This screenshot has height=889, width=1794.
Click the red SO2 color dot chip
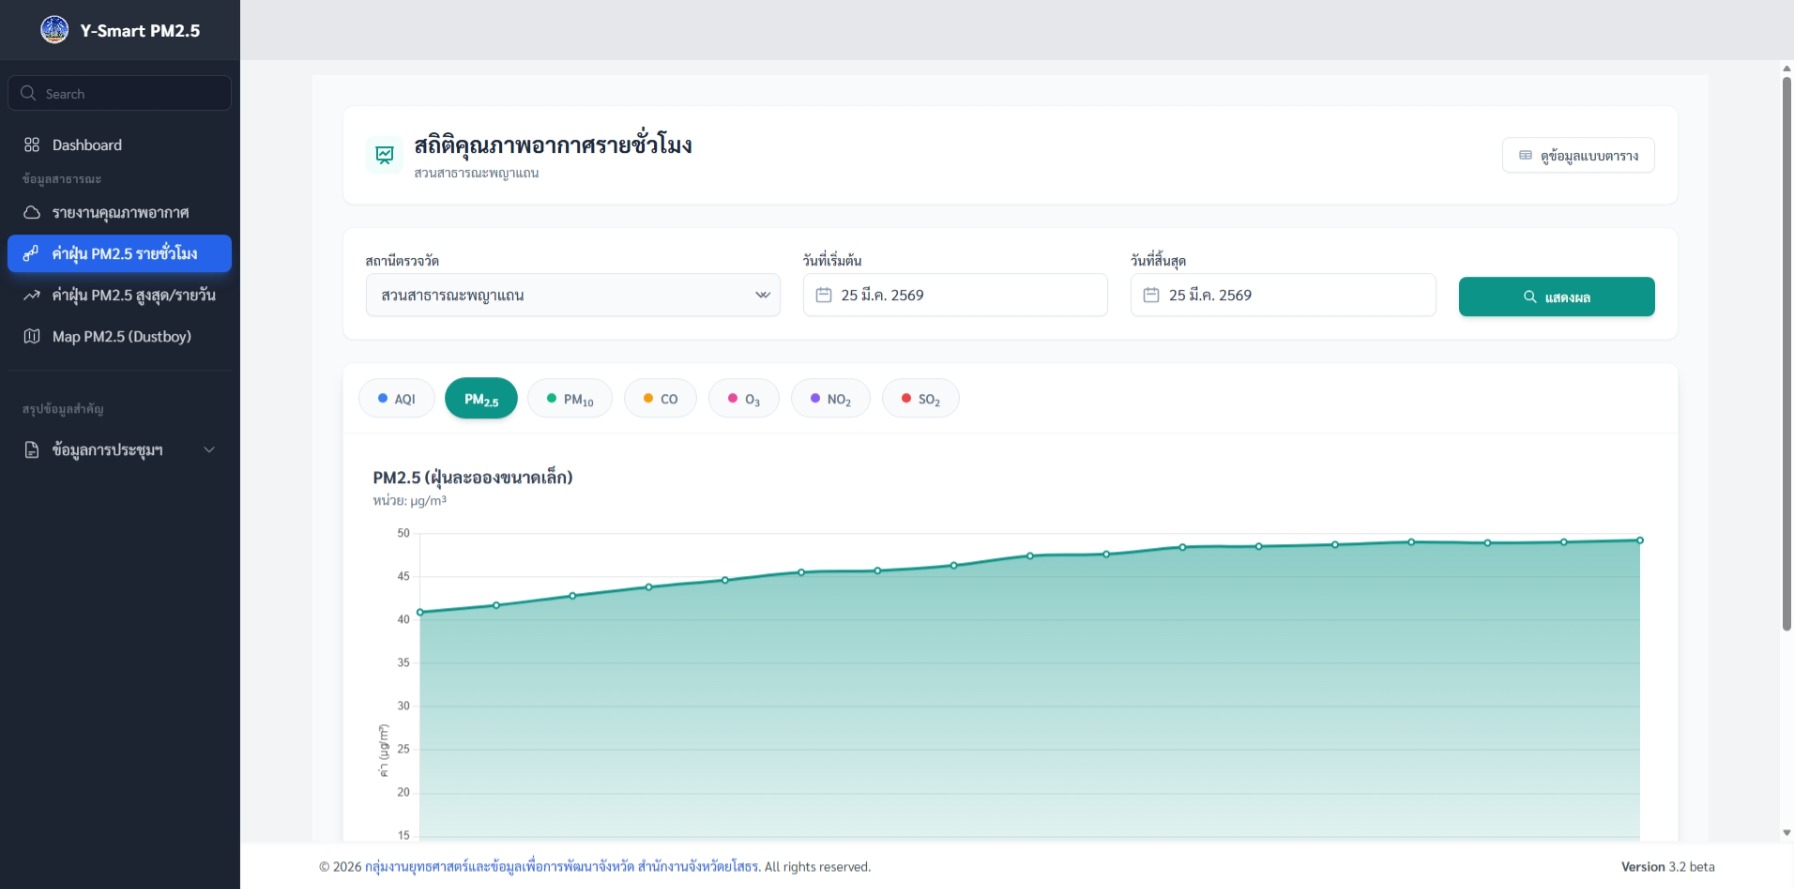[x=906, y=398]
